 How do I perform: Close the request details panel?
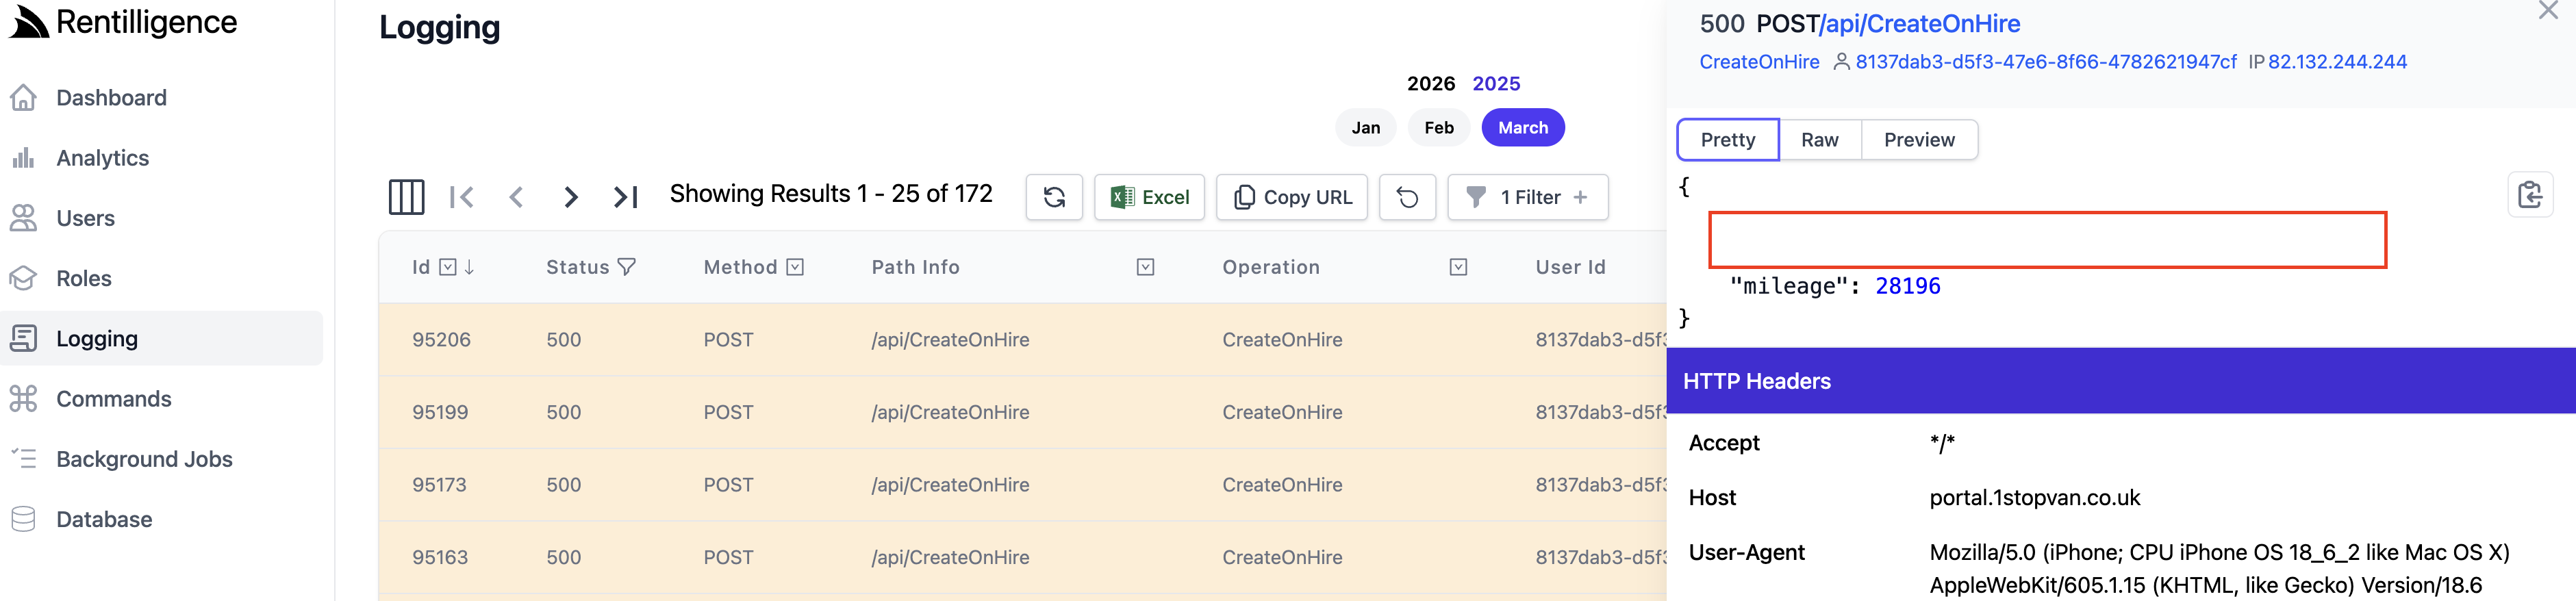(2547, 11)
